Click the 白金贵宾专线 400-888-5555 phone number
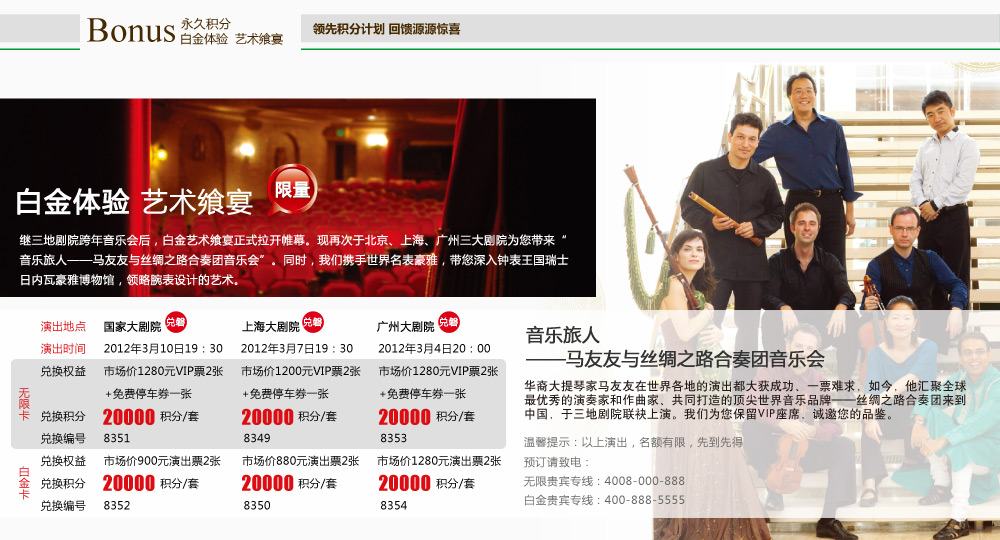The height and width of the screenshot is (540, 1000). 644,499
